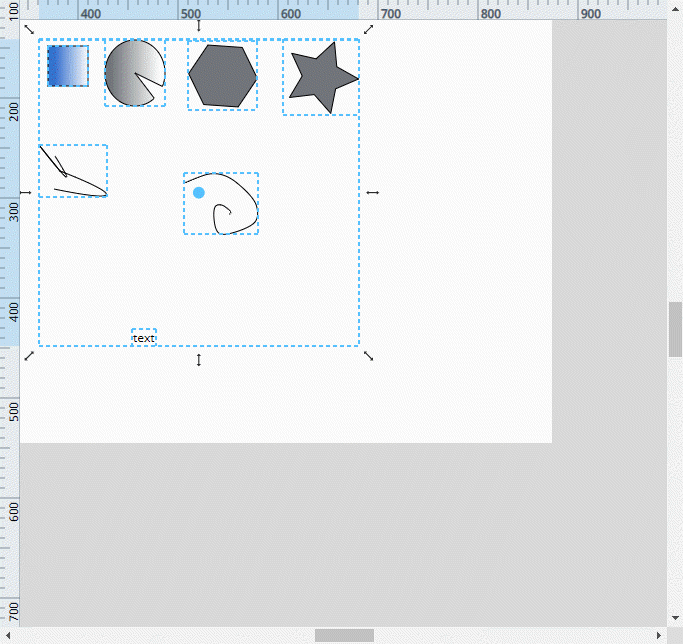Select the "text" object on canvas
683x644 pixels.
144,338
